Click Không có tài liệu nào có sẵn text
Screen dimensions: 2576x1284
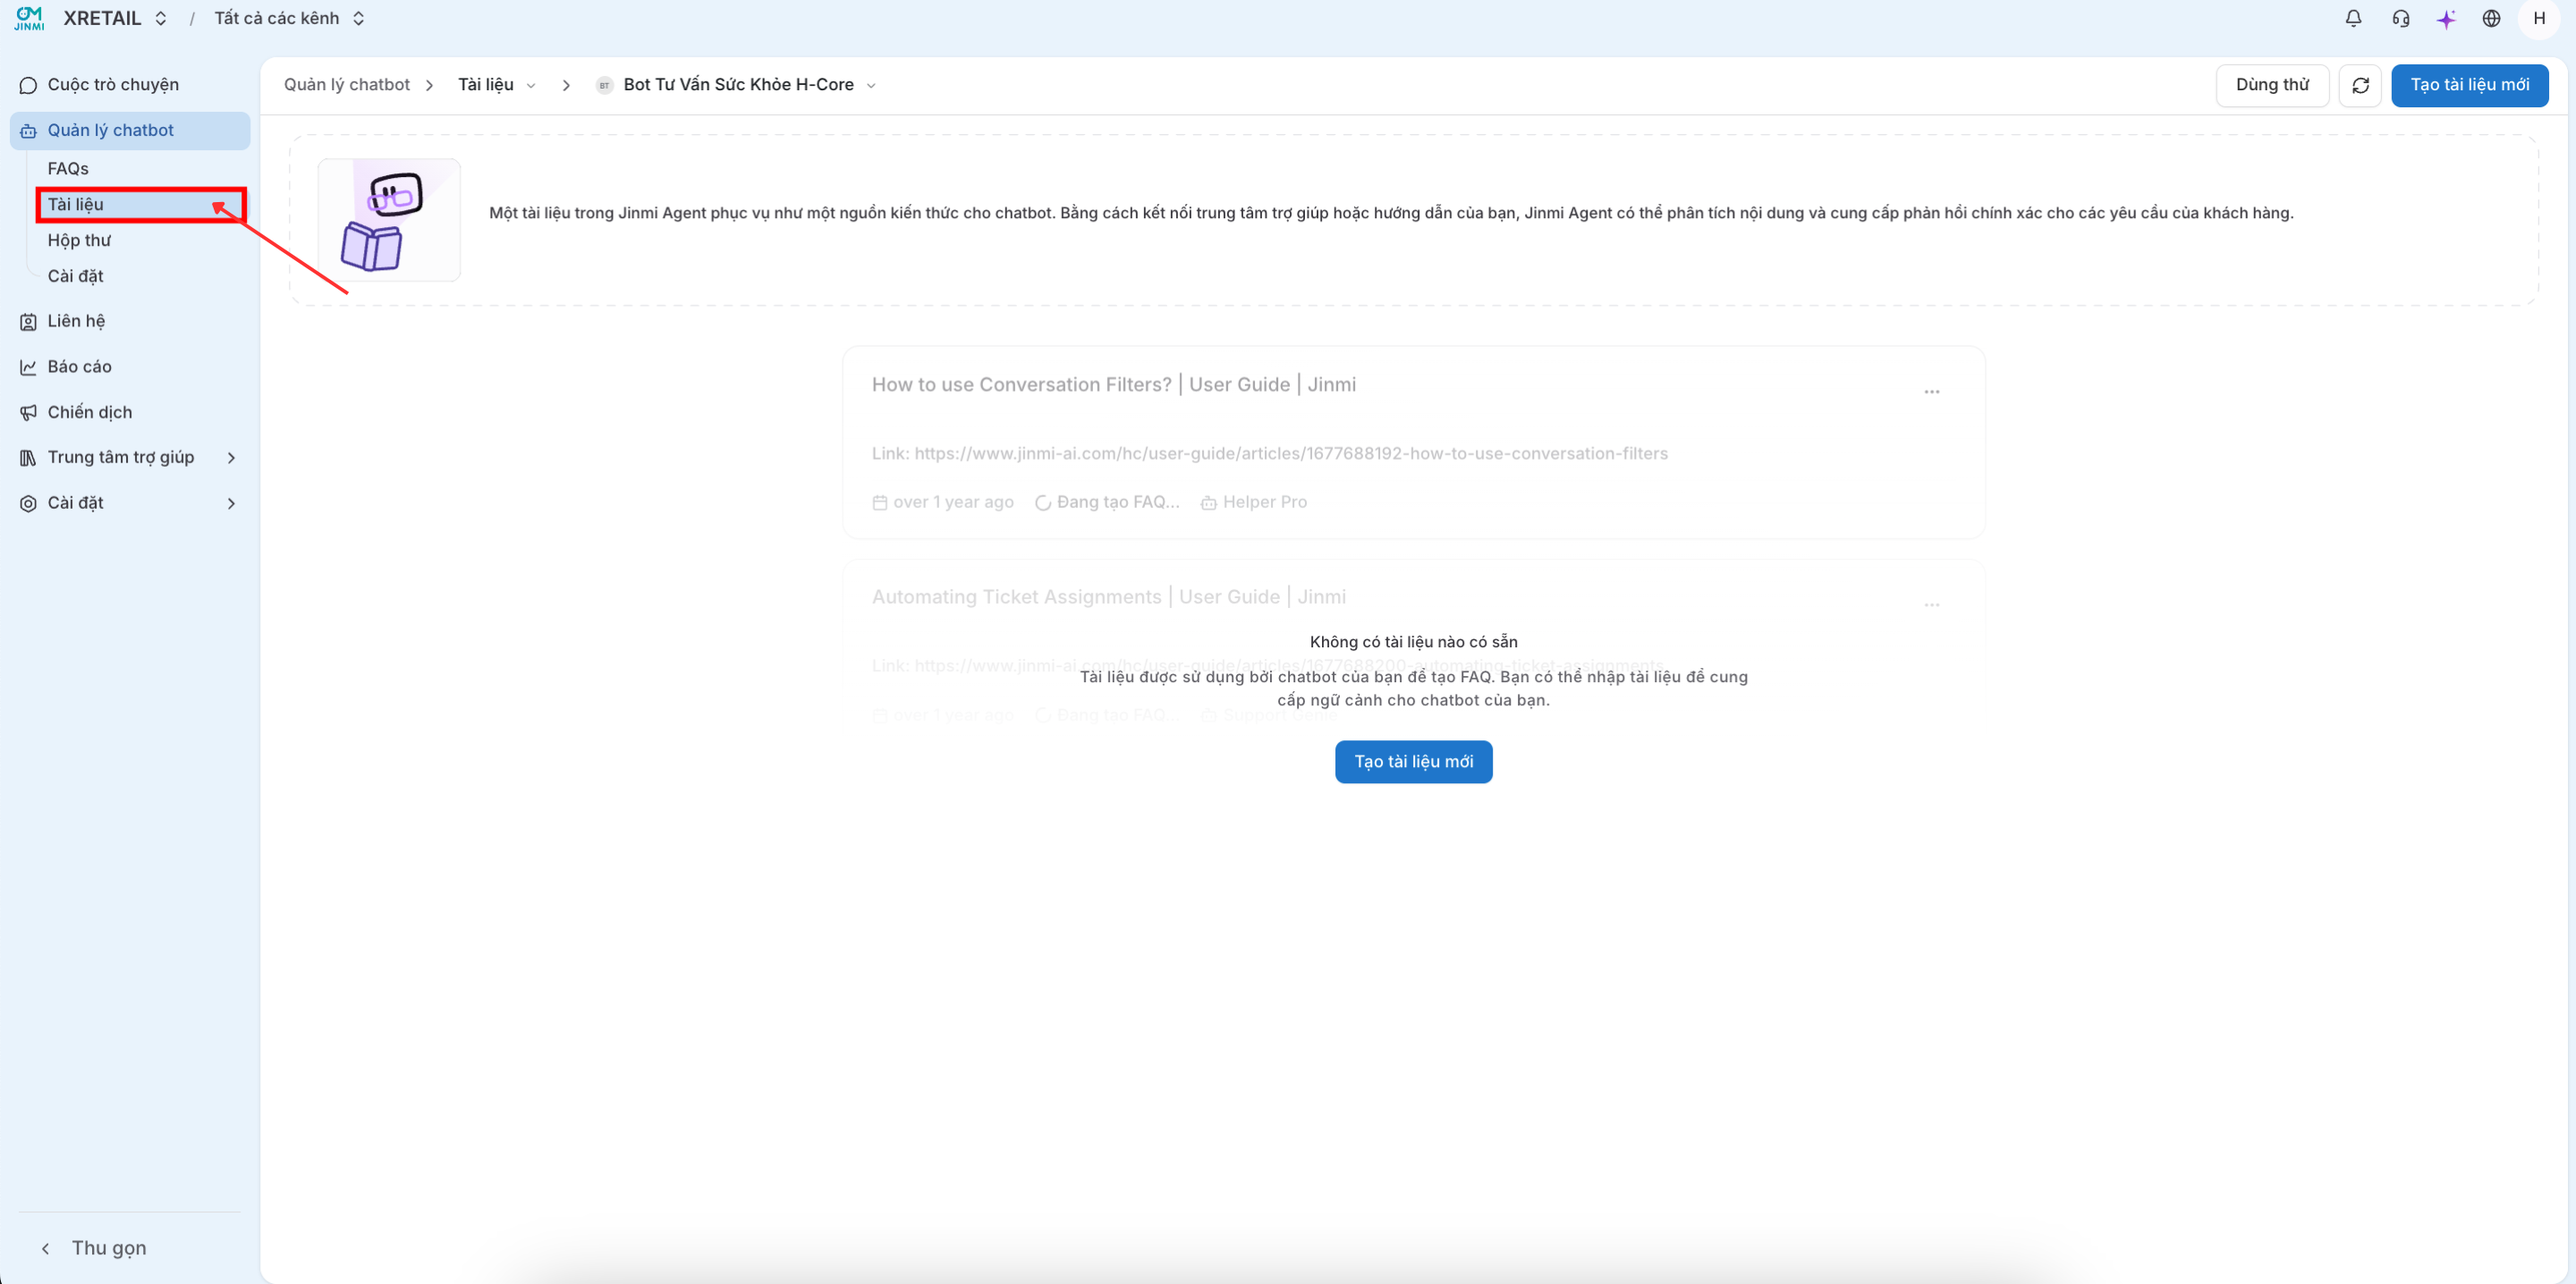1413,642
